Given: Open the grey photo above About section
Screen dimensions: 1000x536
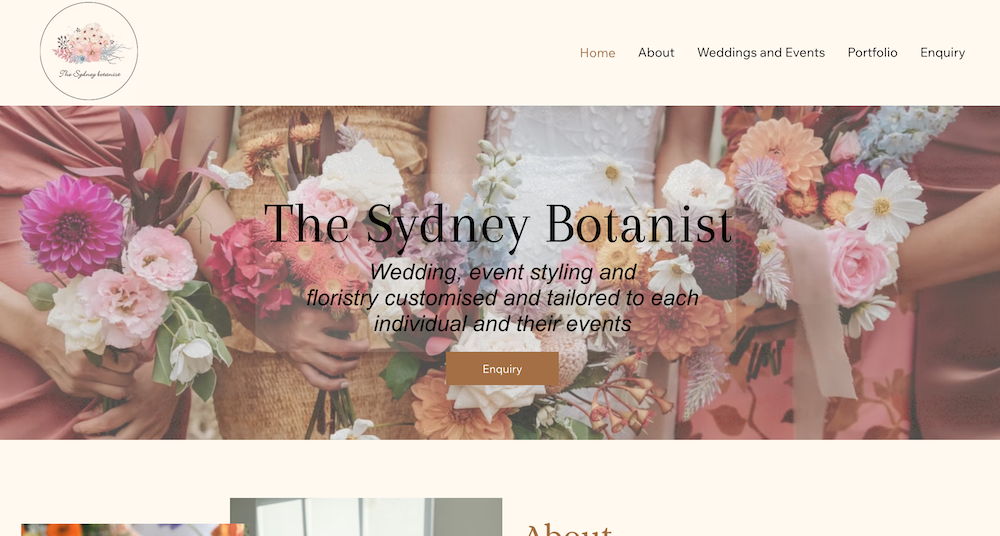Looking at the screenshot, I should click(x=365, y=517).
